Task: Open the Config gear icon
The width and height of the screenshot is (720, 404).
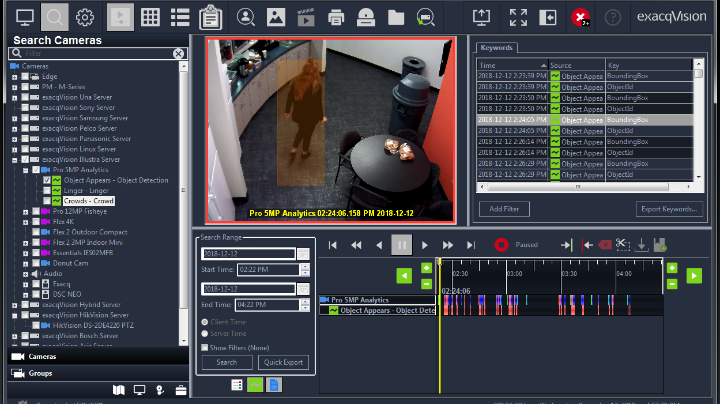Action: point(85,17)
